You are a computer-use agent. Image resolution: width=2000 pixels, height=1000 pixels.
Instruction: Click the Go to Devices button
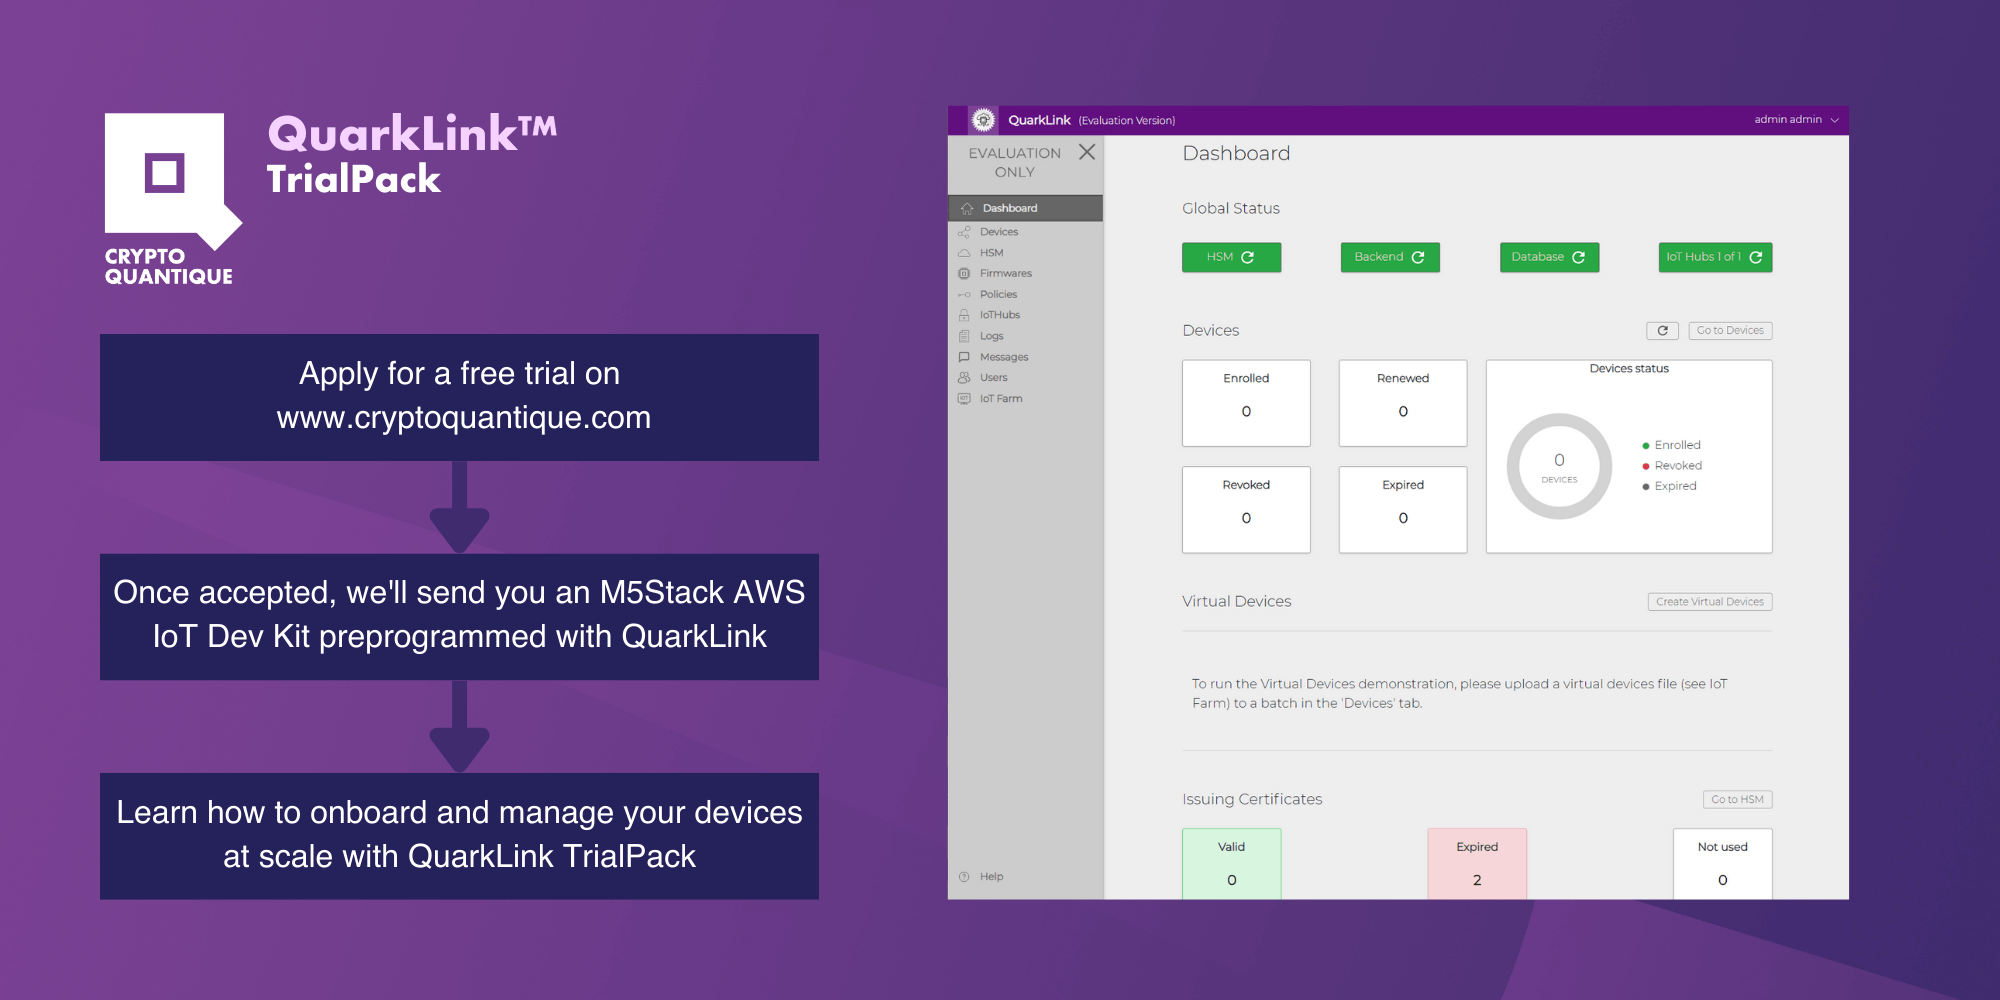(x=1730, y=331)
